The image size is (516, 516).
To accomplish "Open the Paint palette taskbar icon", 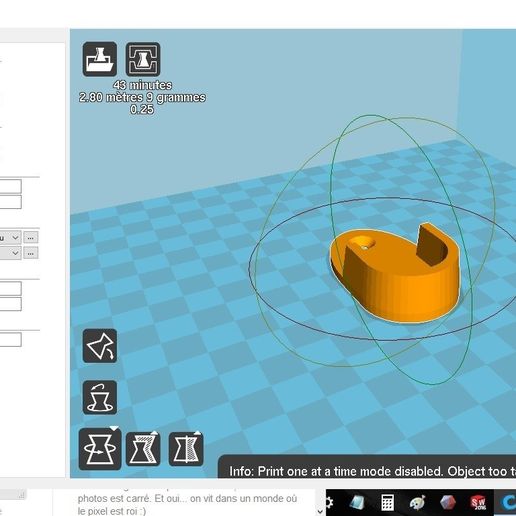I will (417, 502).
